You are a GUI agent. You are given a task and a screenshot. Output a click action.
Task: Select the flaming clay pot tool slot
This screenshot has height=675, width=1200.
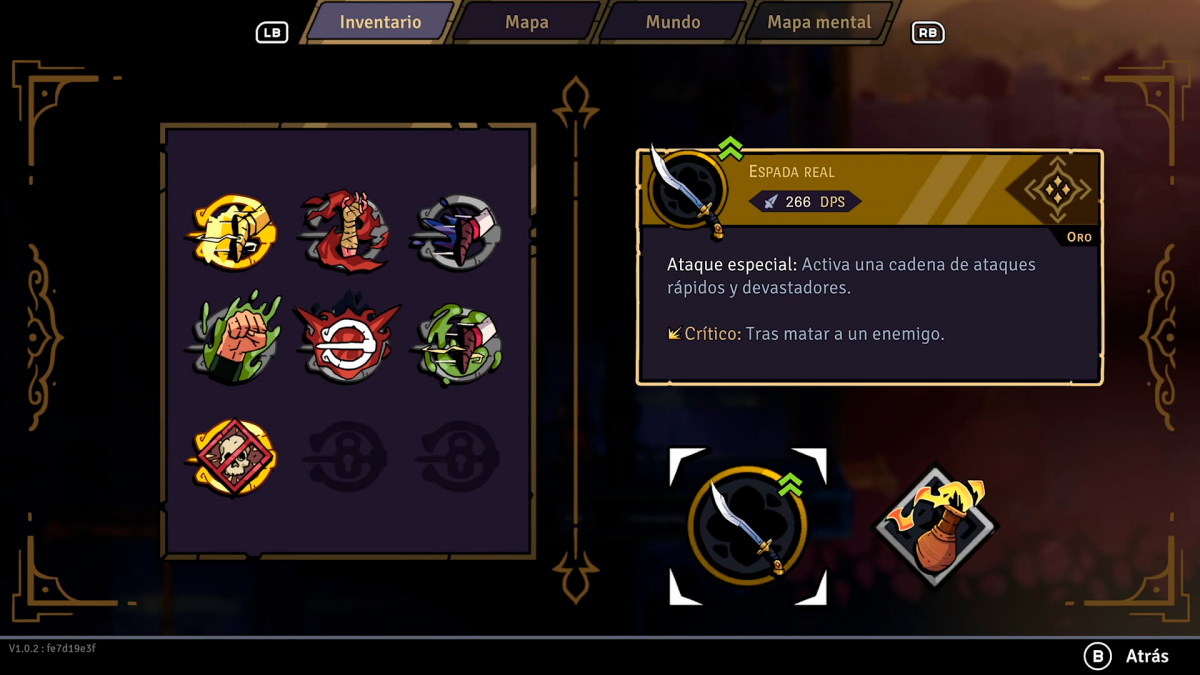click(936, 526)
